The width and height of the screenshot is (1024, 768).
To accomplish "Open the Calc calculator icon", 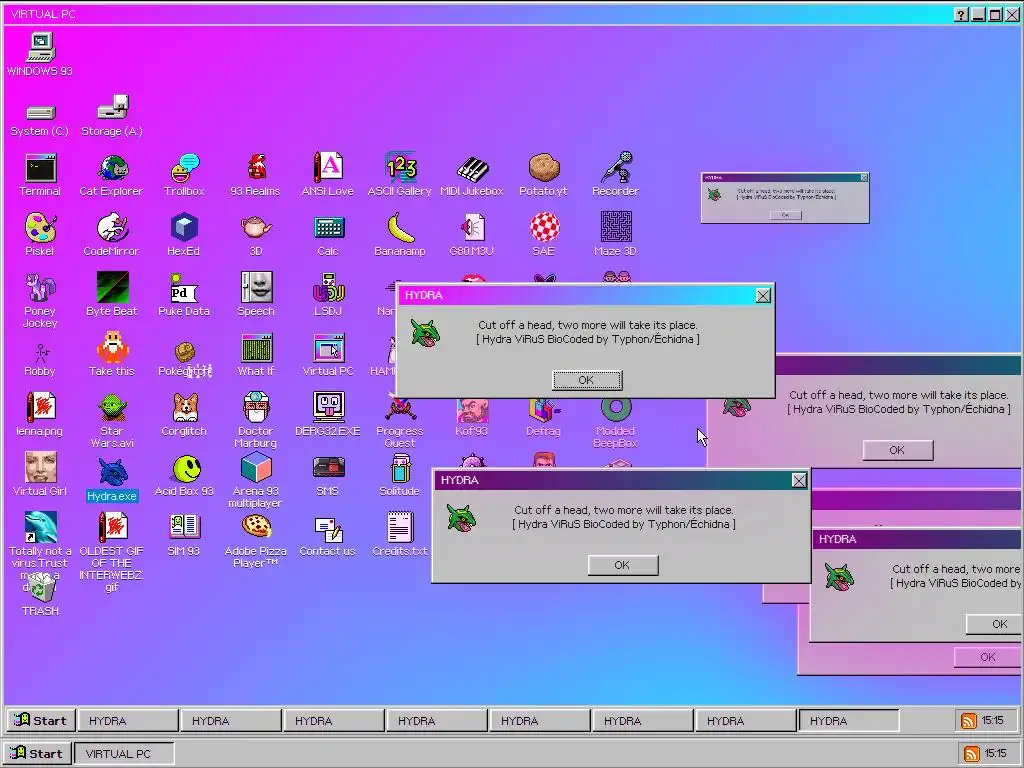I will 328,228.
